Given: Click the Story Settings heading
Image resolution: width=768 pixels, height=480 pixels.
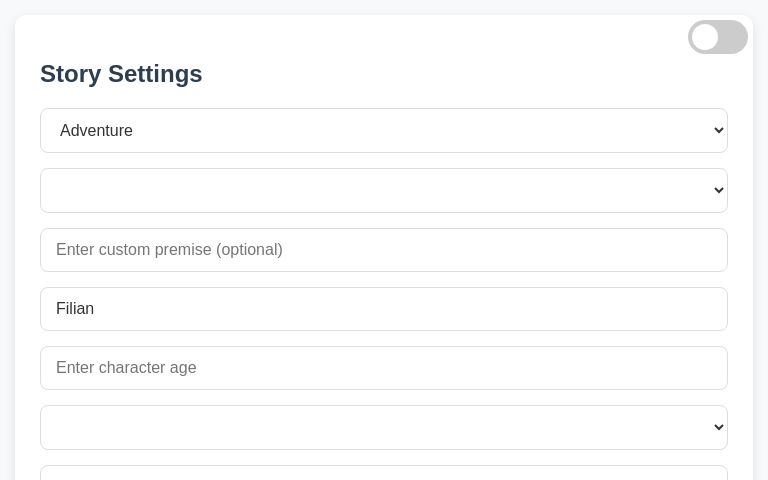Looking at the screenshot, I should (x=121, y=74).
